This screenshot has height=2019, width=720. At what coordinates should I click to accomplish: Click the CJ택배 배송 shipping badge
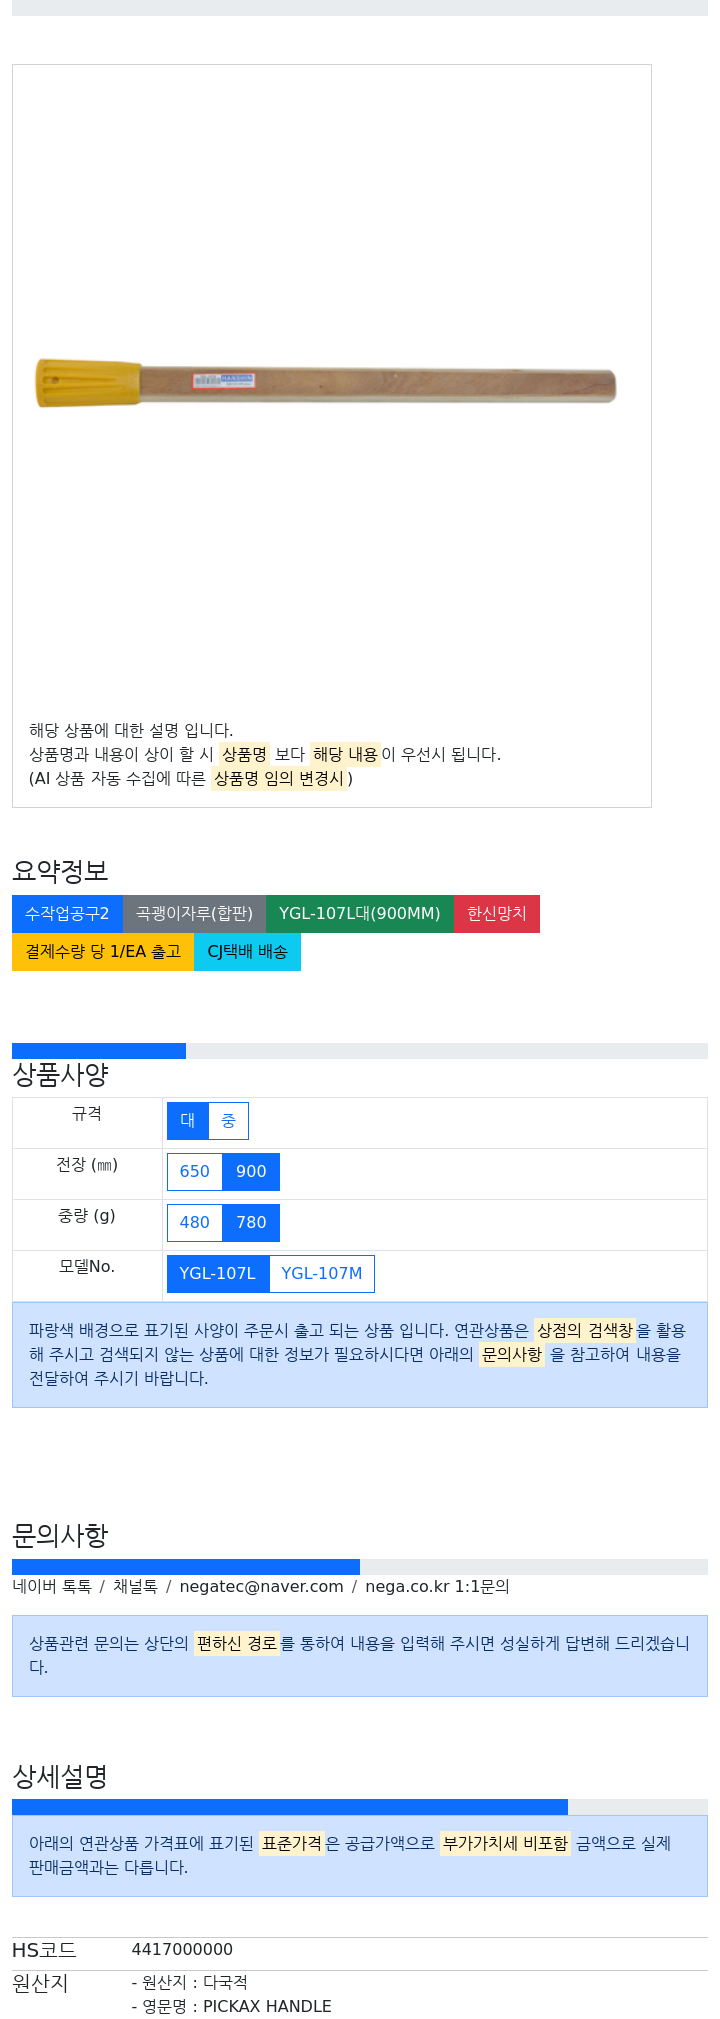point(247,952)
